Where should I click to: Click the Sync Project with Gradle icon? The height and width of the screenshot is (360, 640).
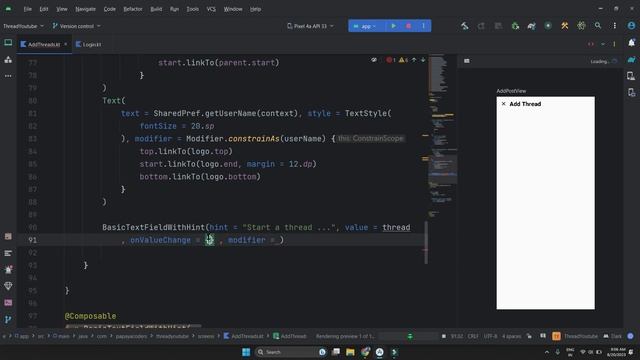pos(531,26)
